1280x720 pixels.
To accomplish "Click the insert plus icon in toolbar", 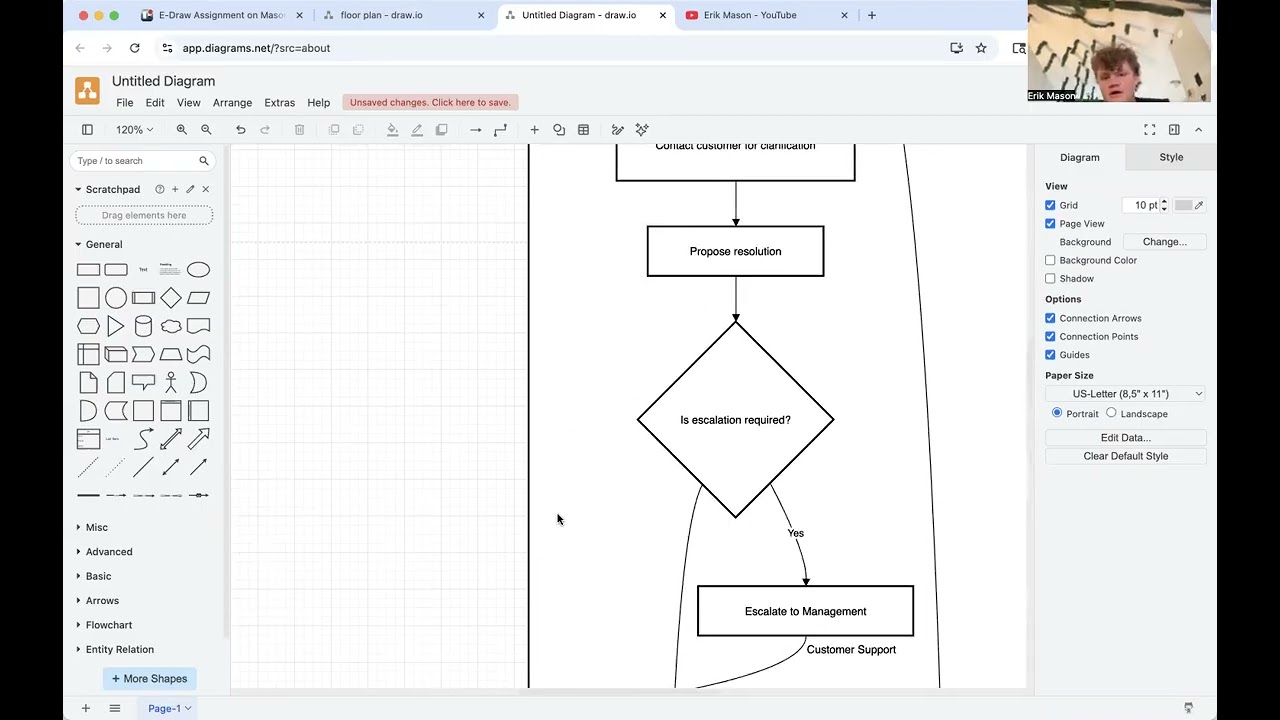I will pyautogui.click(x=534, y=130).
